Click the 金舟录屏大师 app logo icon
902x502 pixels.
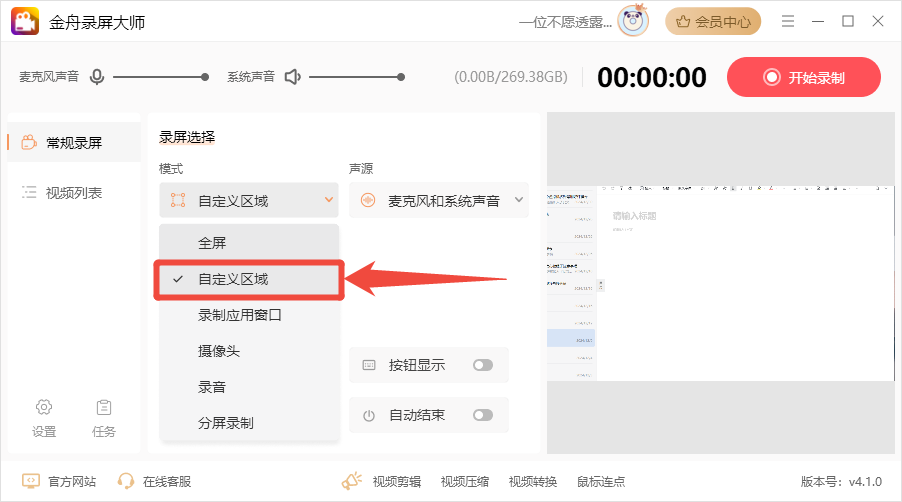(x=25, y=21)
